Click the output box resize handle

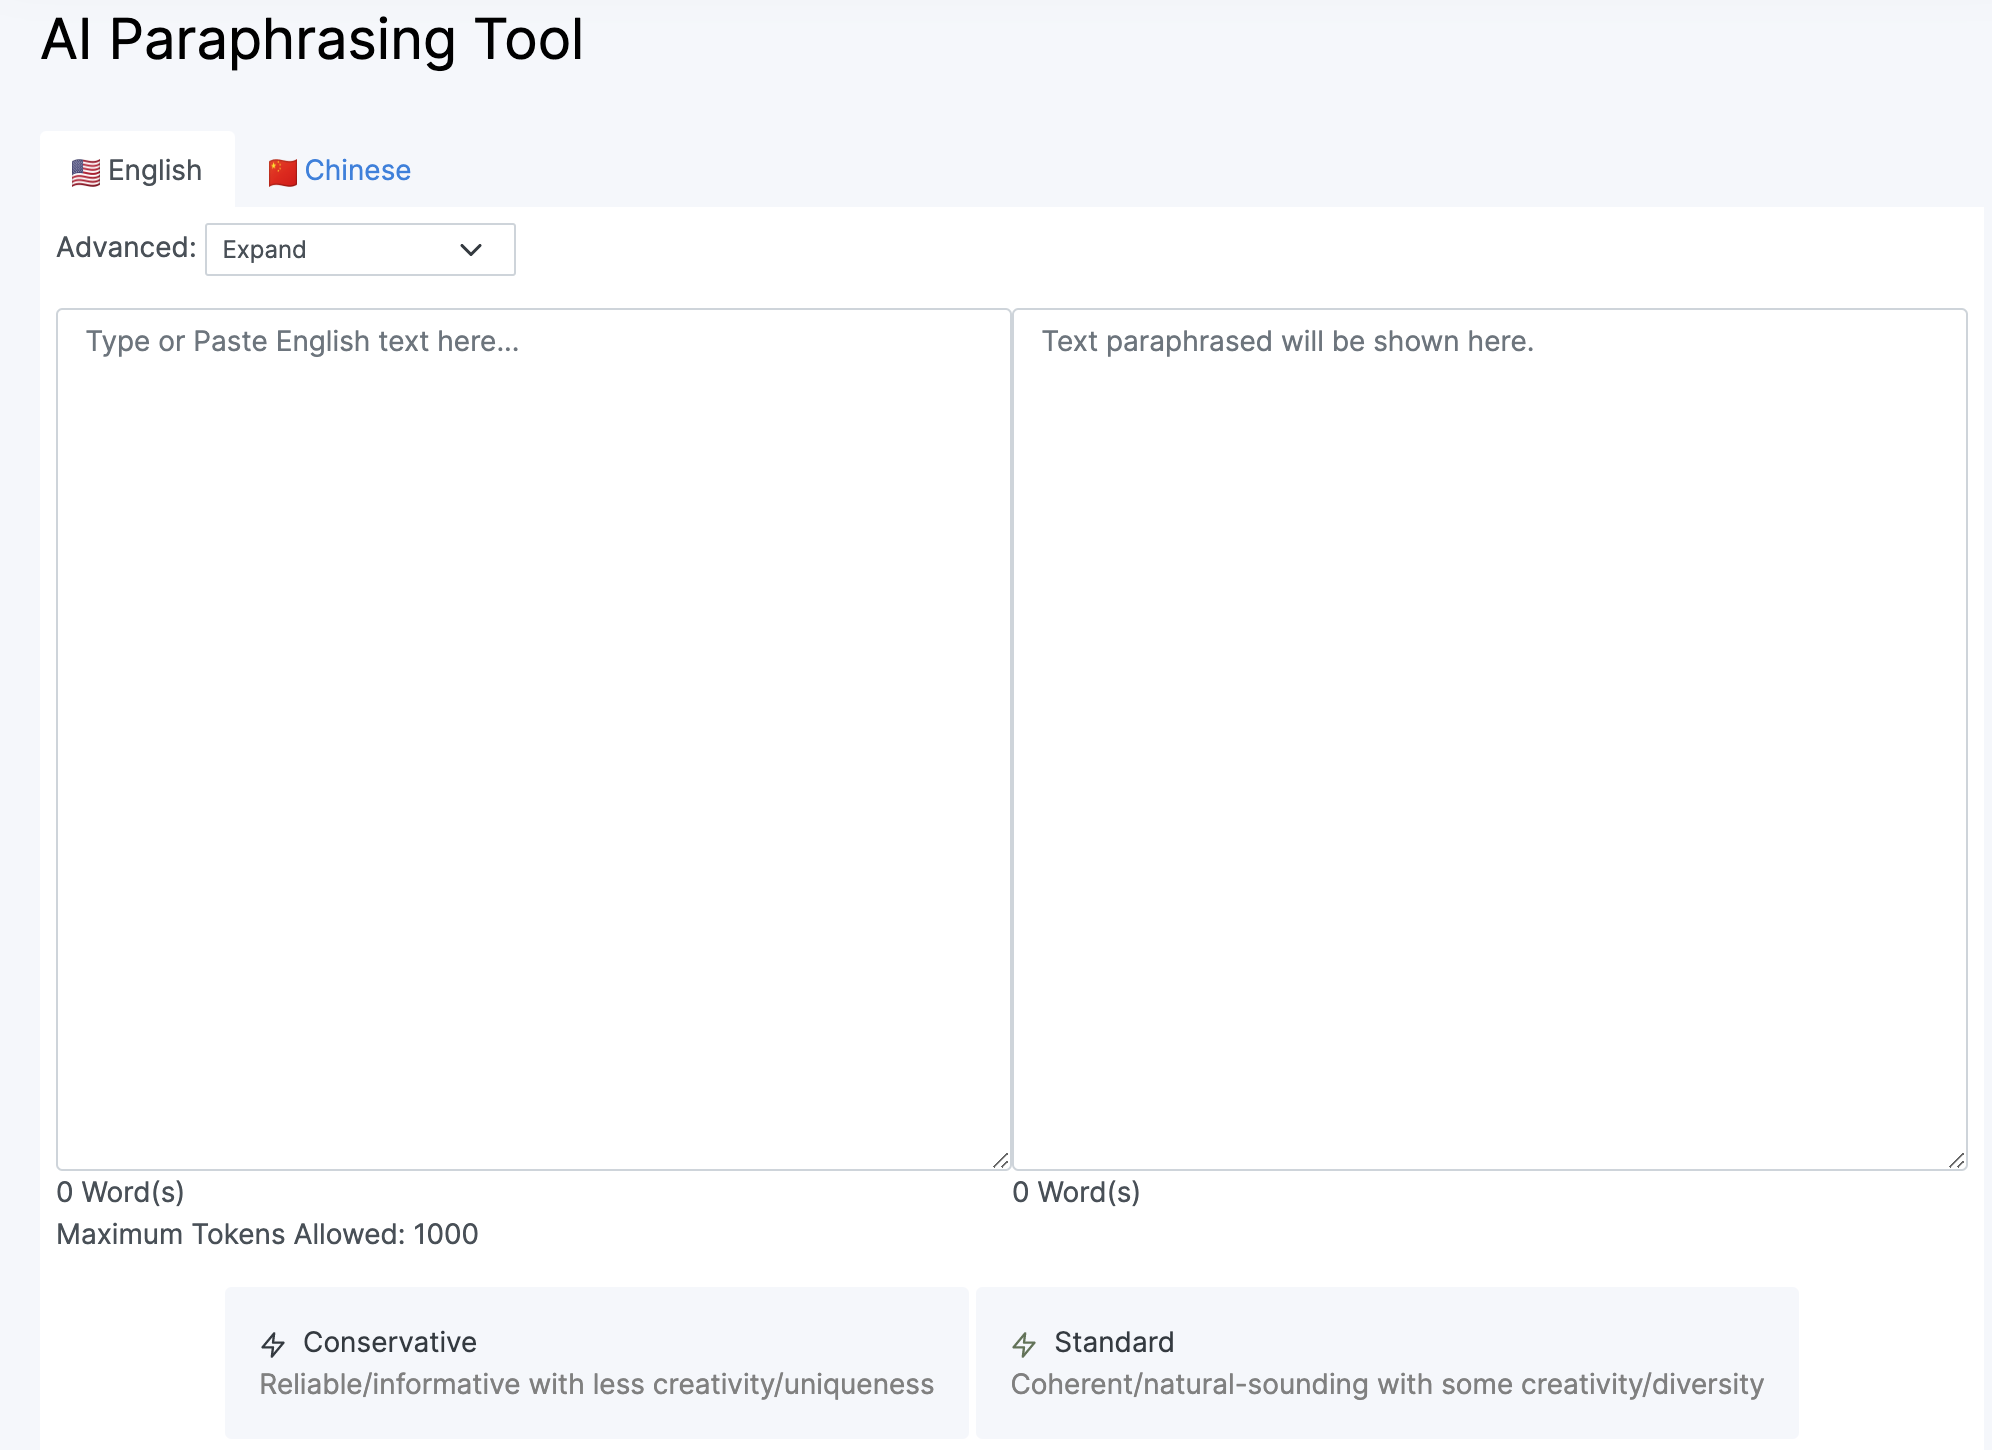[x=1956, y=1160]
